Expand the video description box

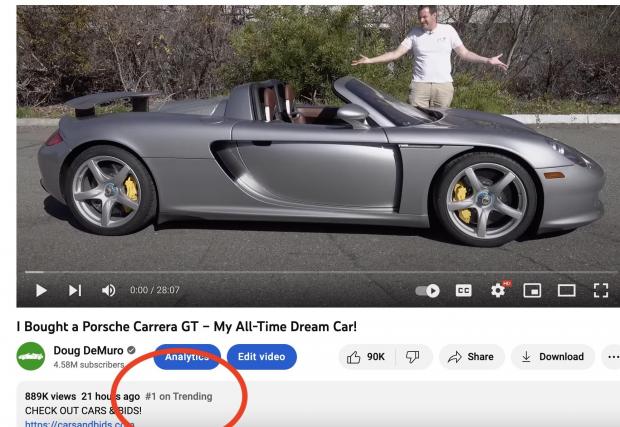[x=318, y=404]
